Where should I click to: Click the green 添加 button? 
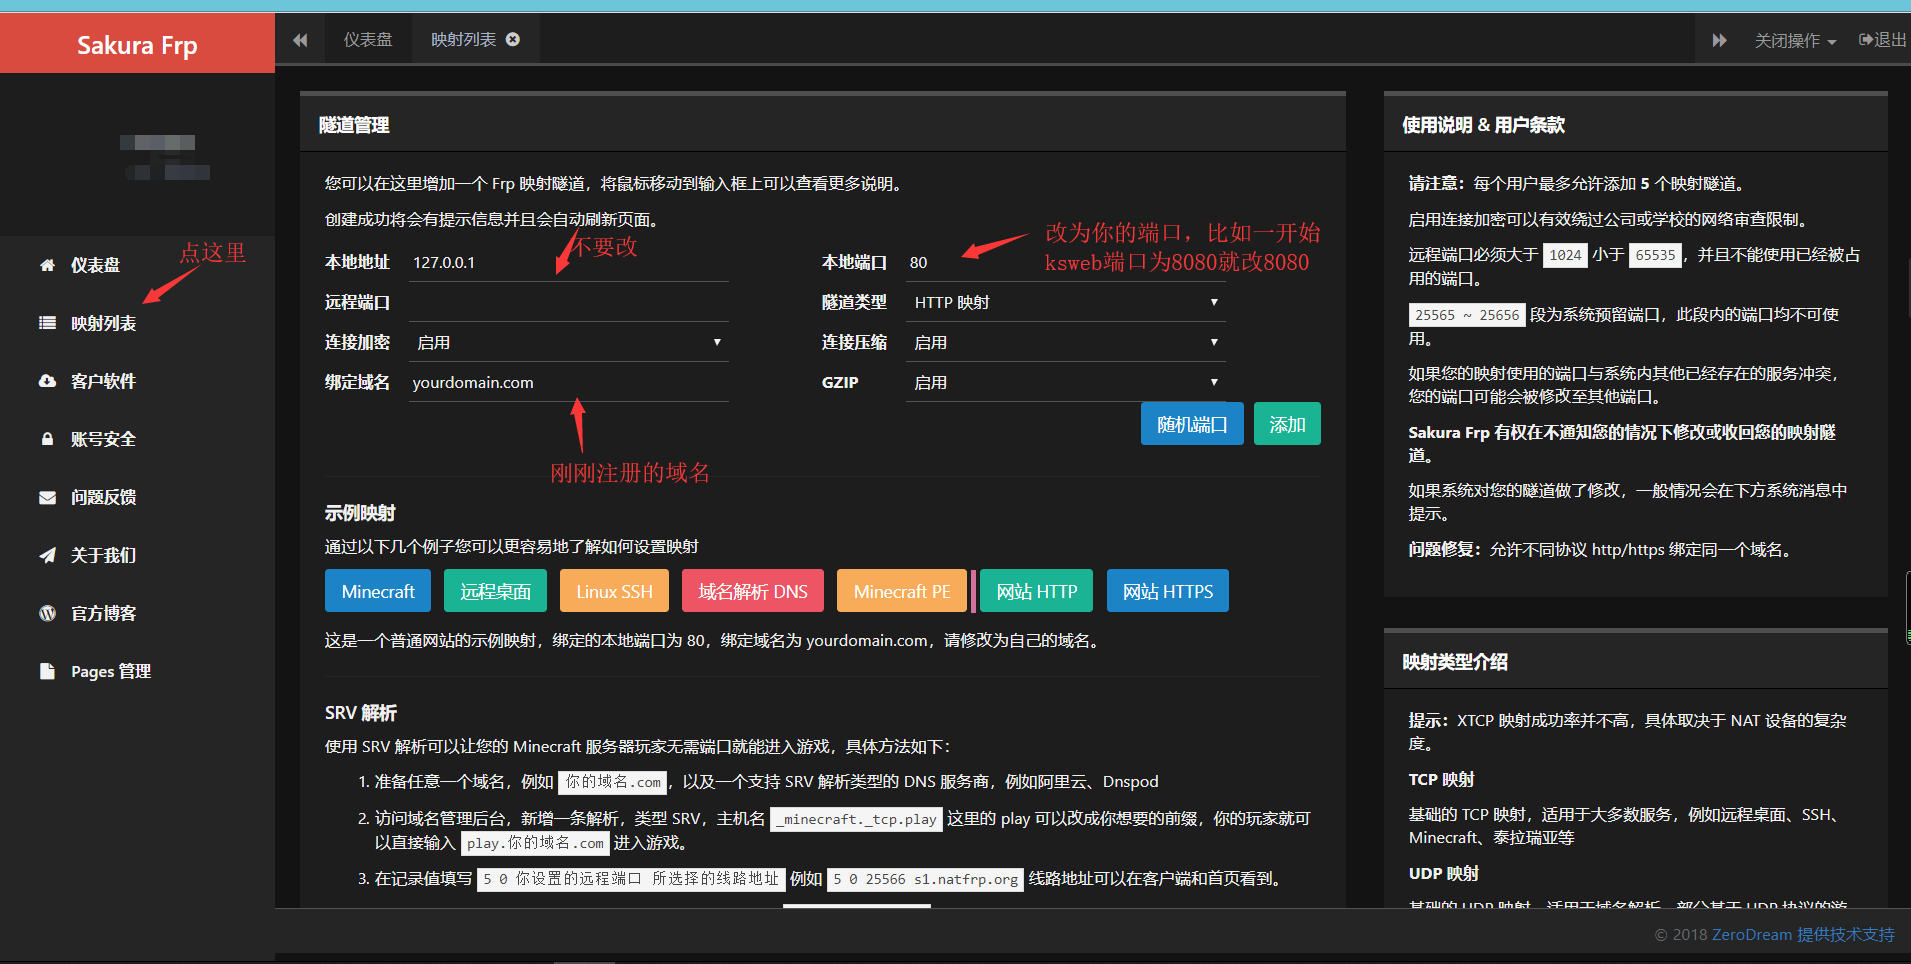tap(1286, 424)
